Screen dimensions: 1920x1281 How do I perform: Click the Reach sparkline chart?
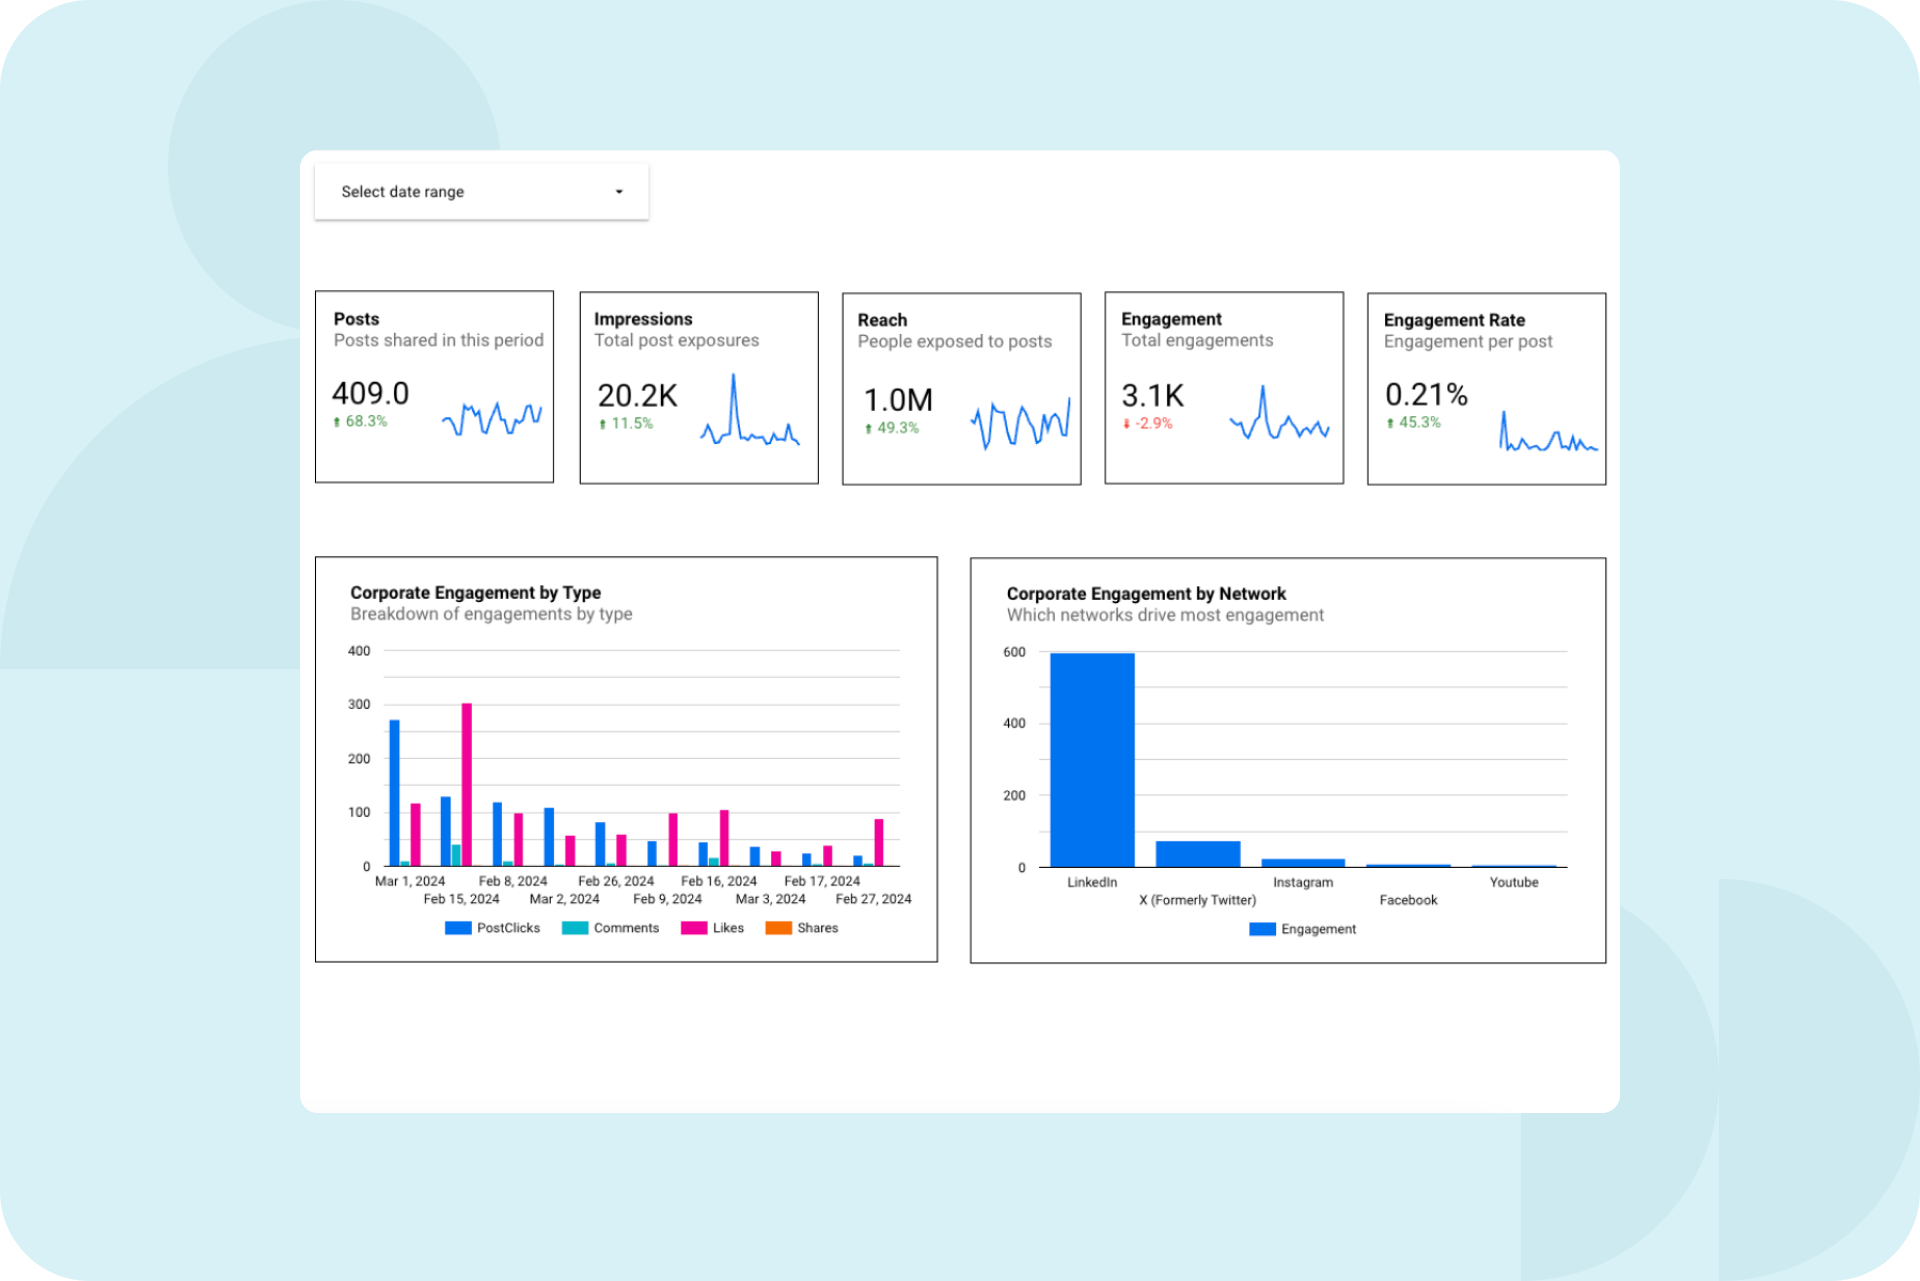coord(1019,423)
